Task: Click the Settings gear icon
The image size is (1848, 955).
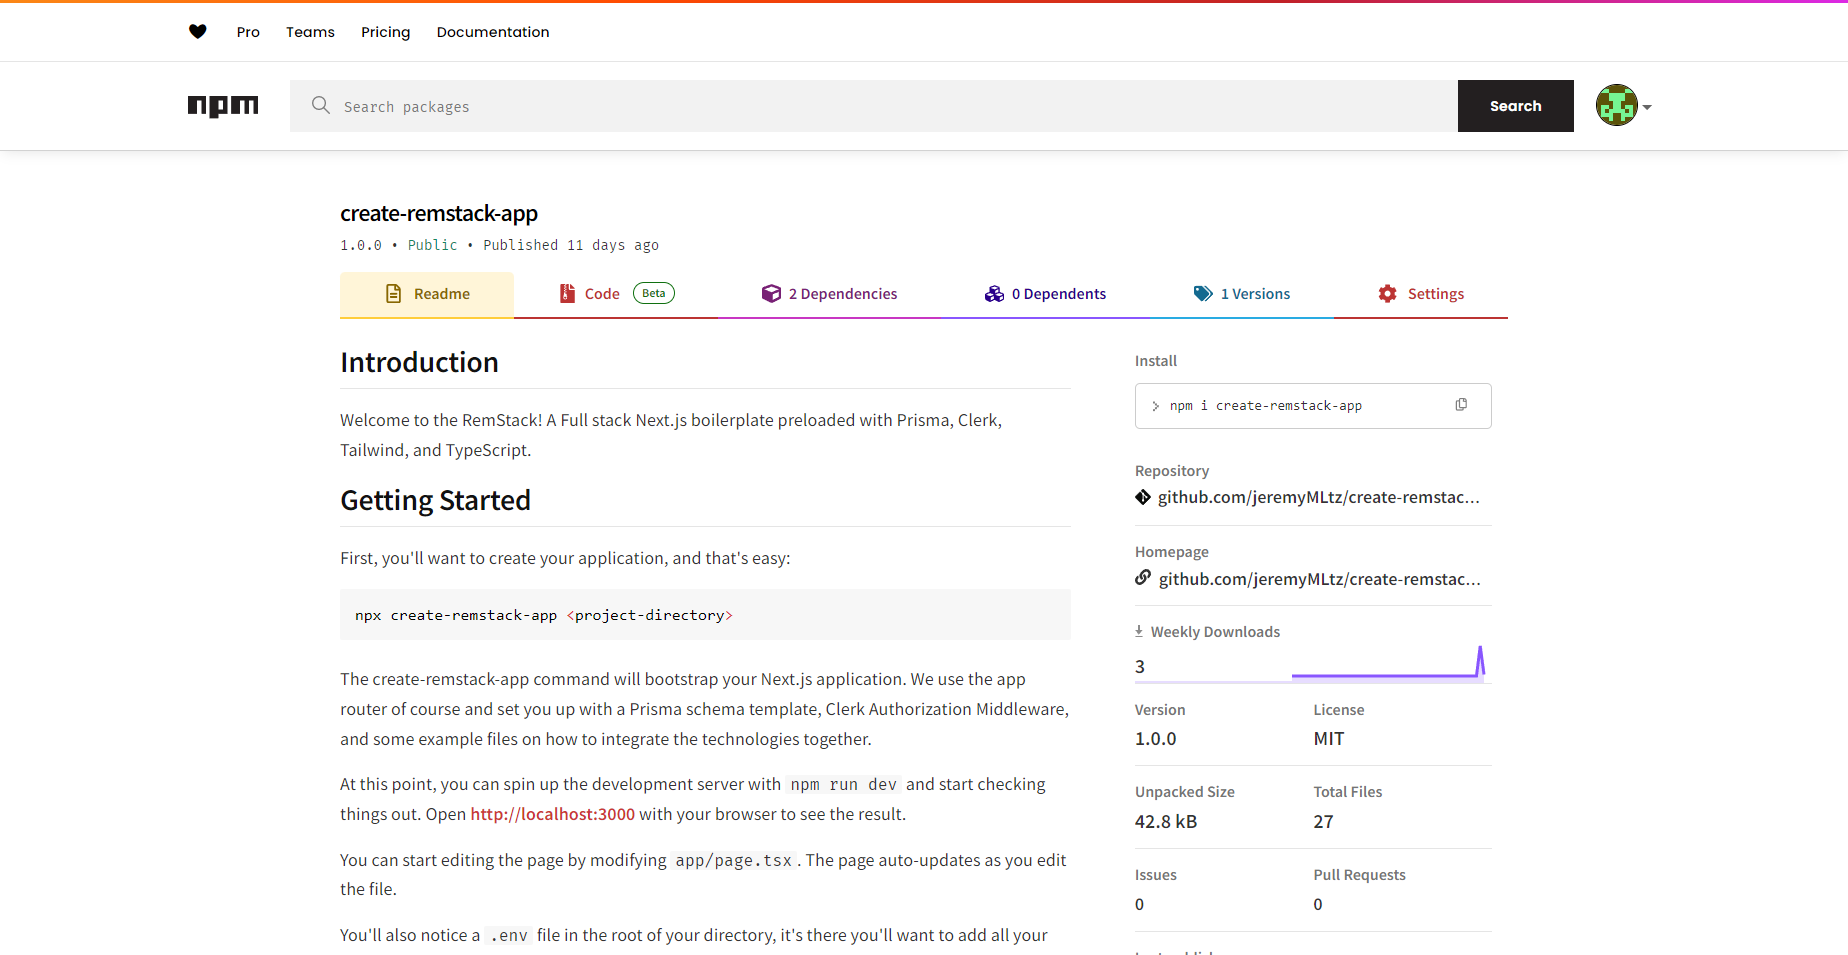Action: tap(1388, 293)
